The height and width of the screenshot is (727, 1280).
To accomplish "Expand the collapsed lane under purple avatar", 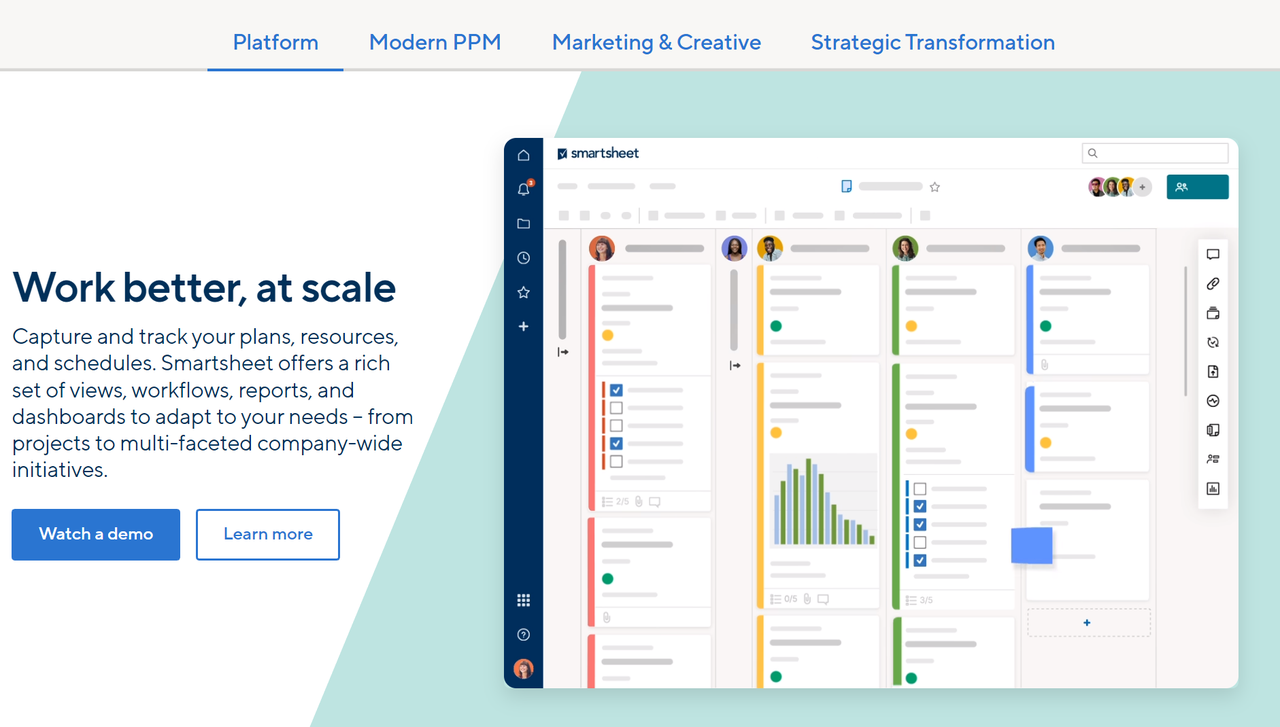I will tap(735, 366).
